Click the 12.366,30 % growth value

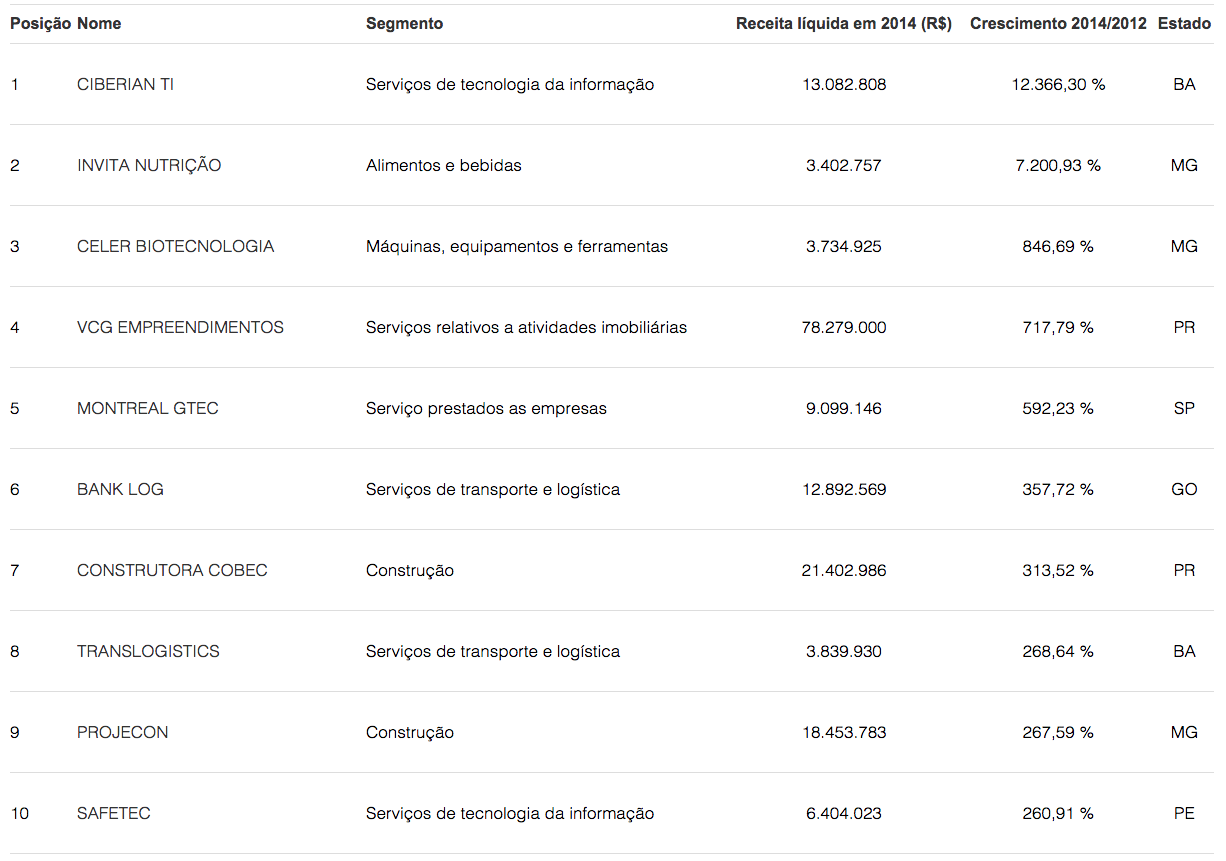pos(1058,85)
